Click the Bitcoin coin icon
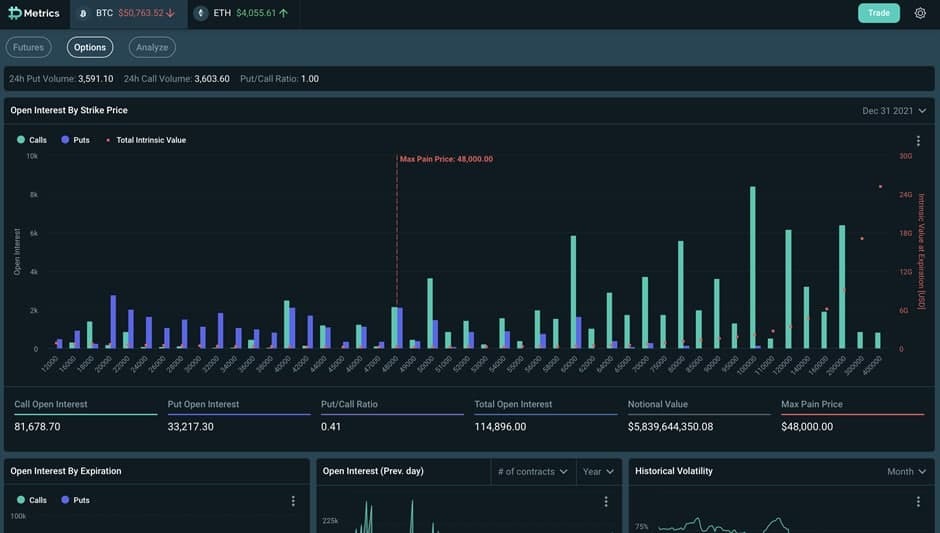This screenshot has width=940, height=533. coord(83,13)
